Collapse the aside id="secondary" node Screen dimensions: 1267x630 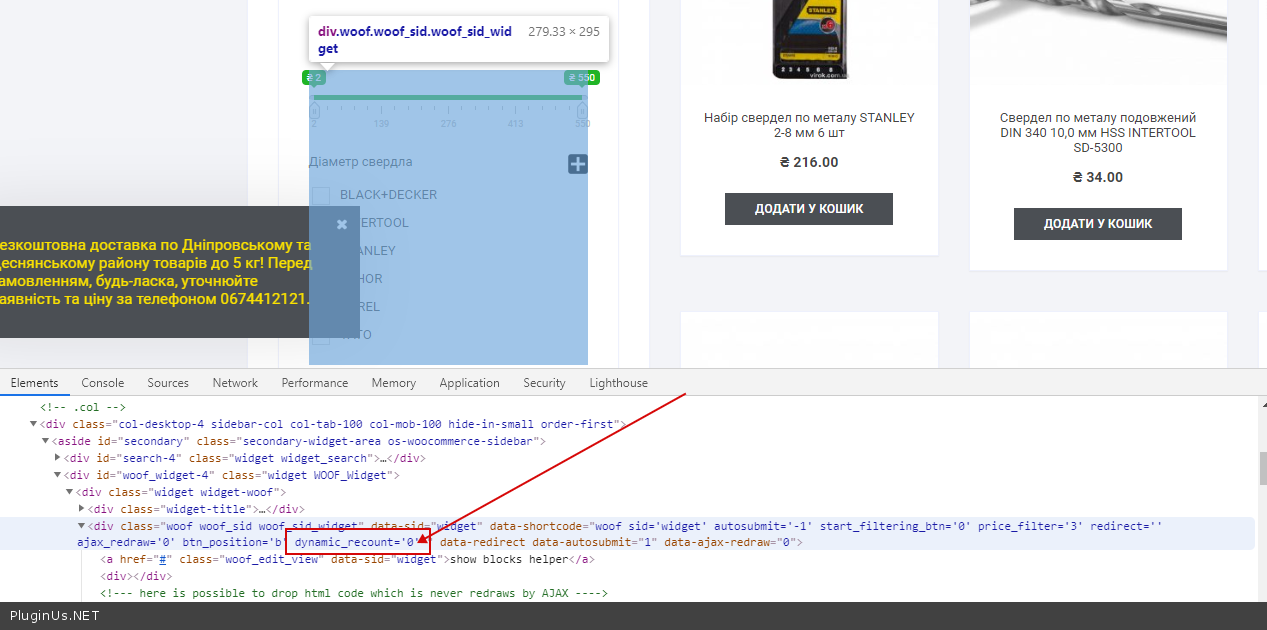click(x=46, y=441)
